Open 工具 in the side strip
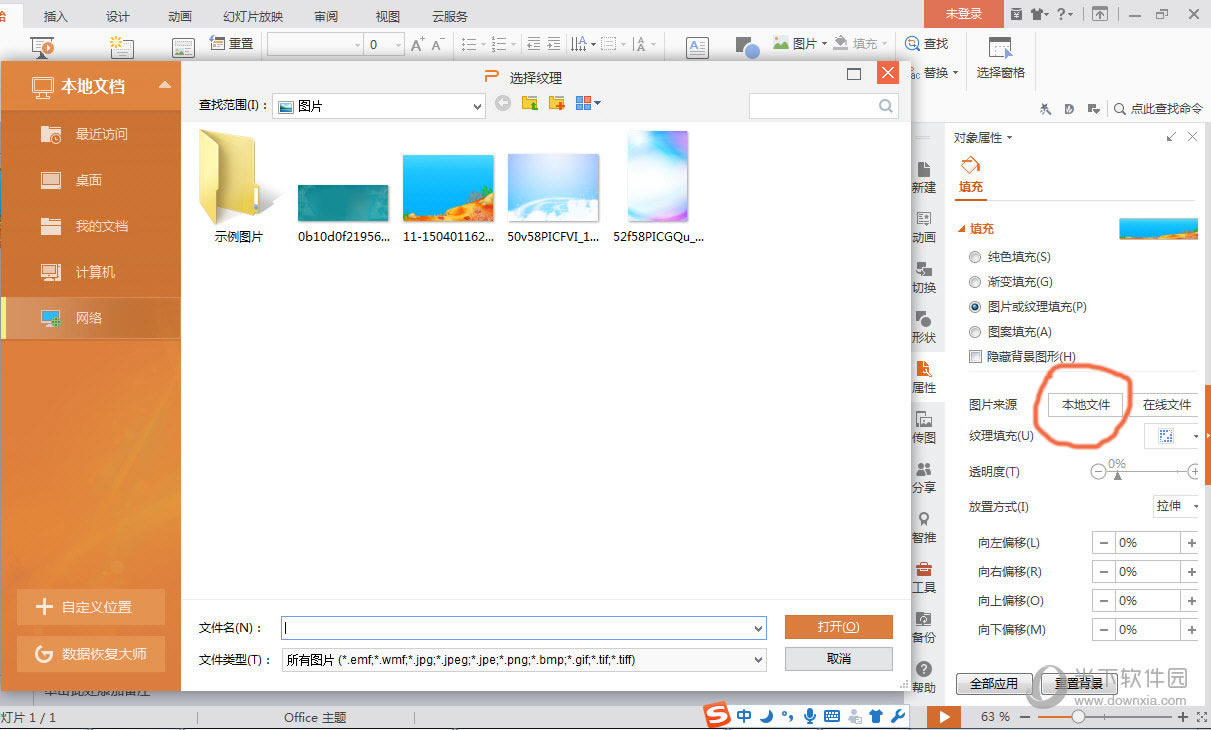The image size is (1211, 730). [x=924, y=578]
